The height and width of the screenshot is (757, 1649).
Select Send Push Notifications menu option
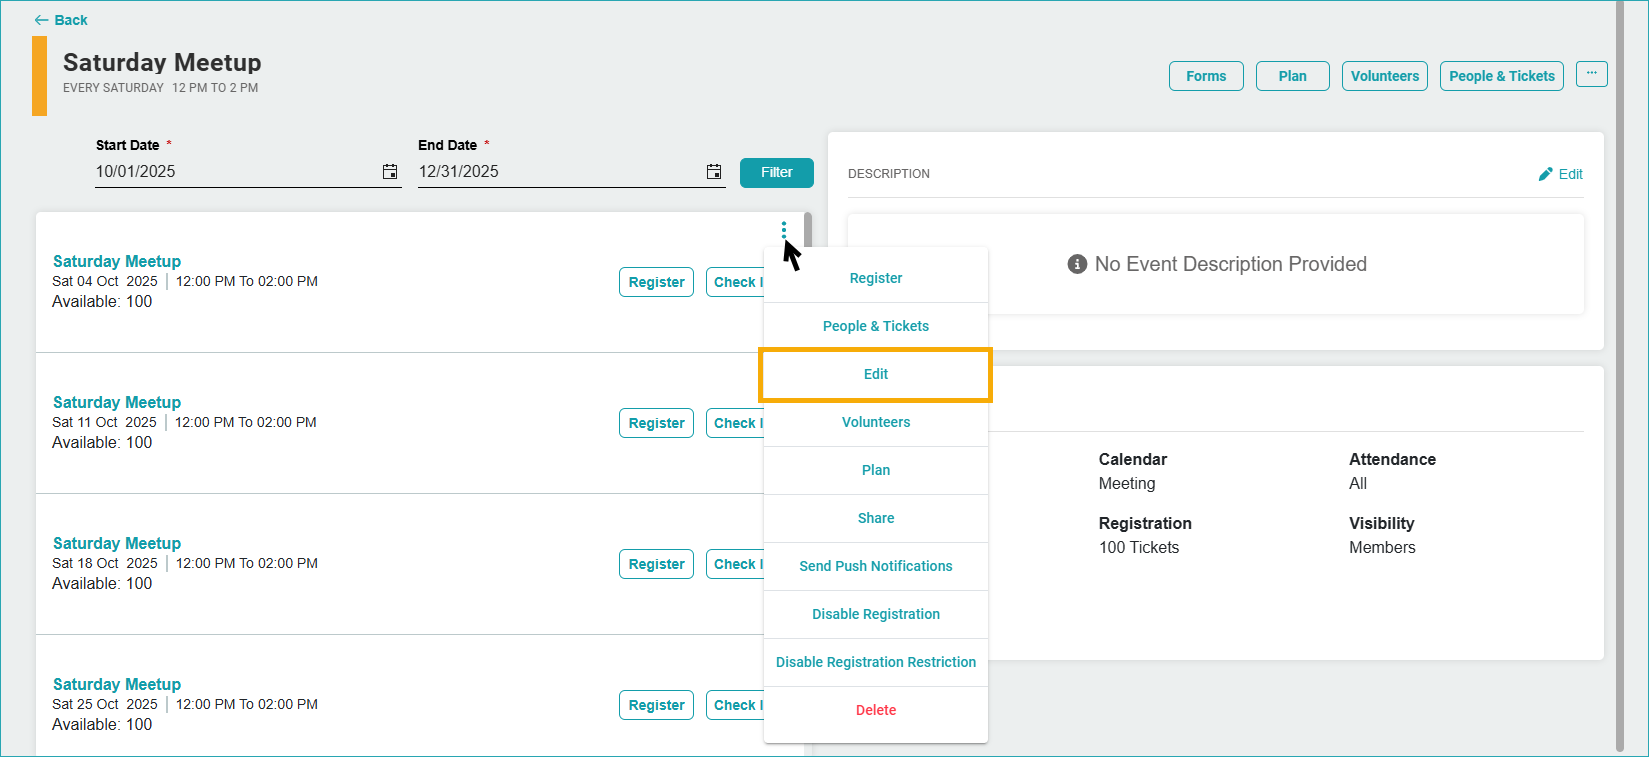[876, 566]
